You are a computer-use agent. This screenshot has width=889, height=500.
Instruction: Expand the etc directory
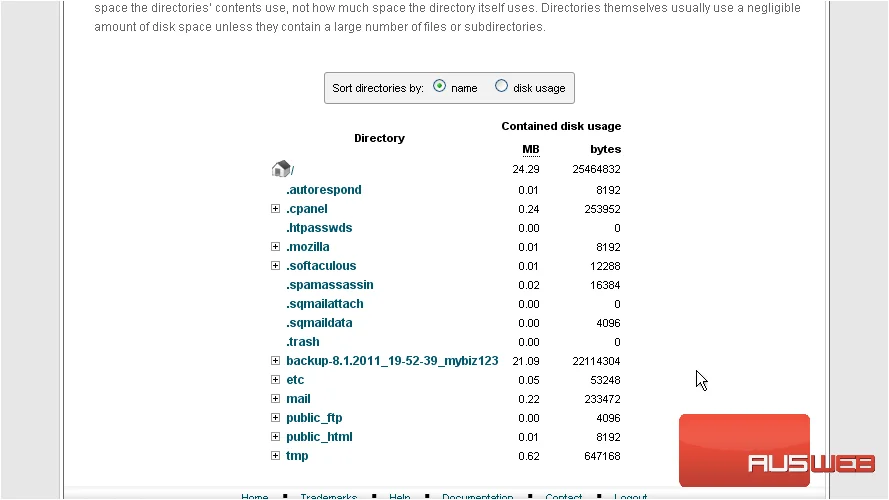276,379
